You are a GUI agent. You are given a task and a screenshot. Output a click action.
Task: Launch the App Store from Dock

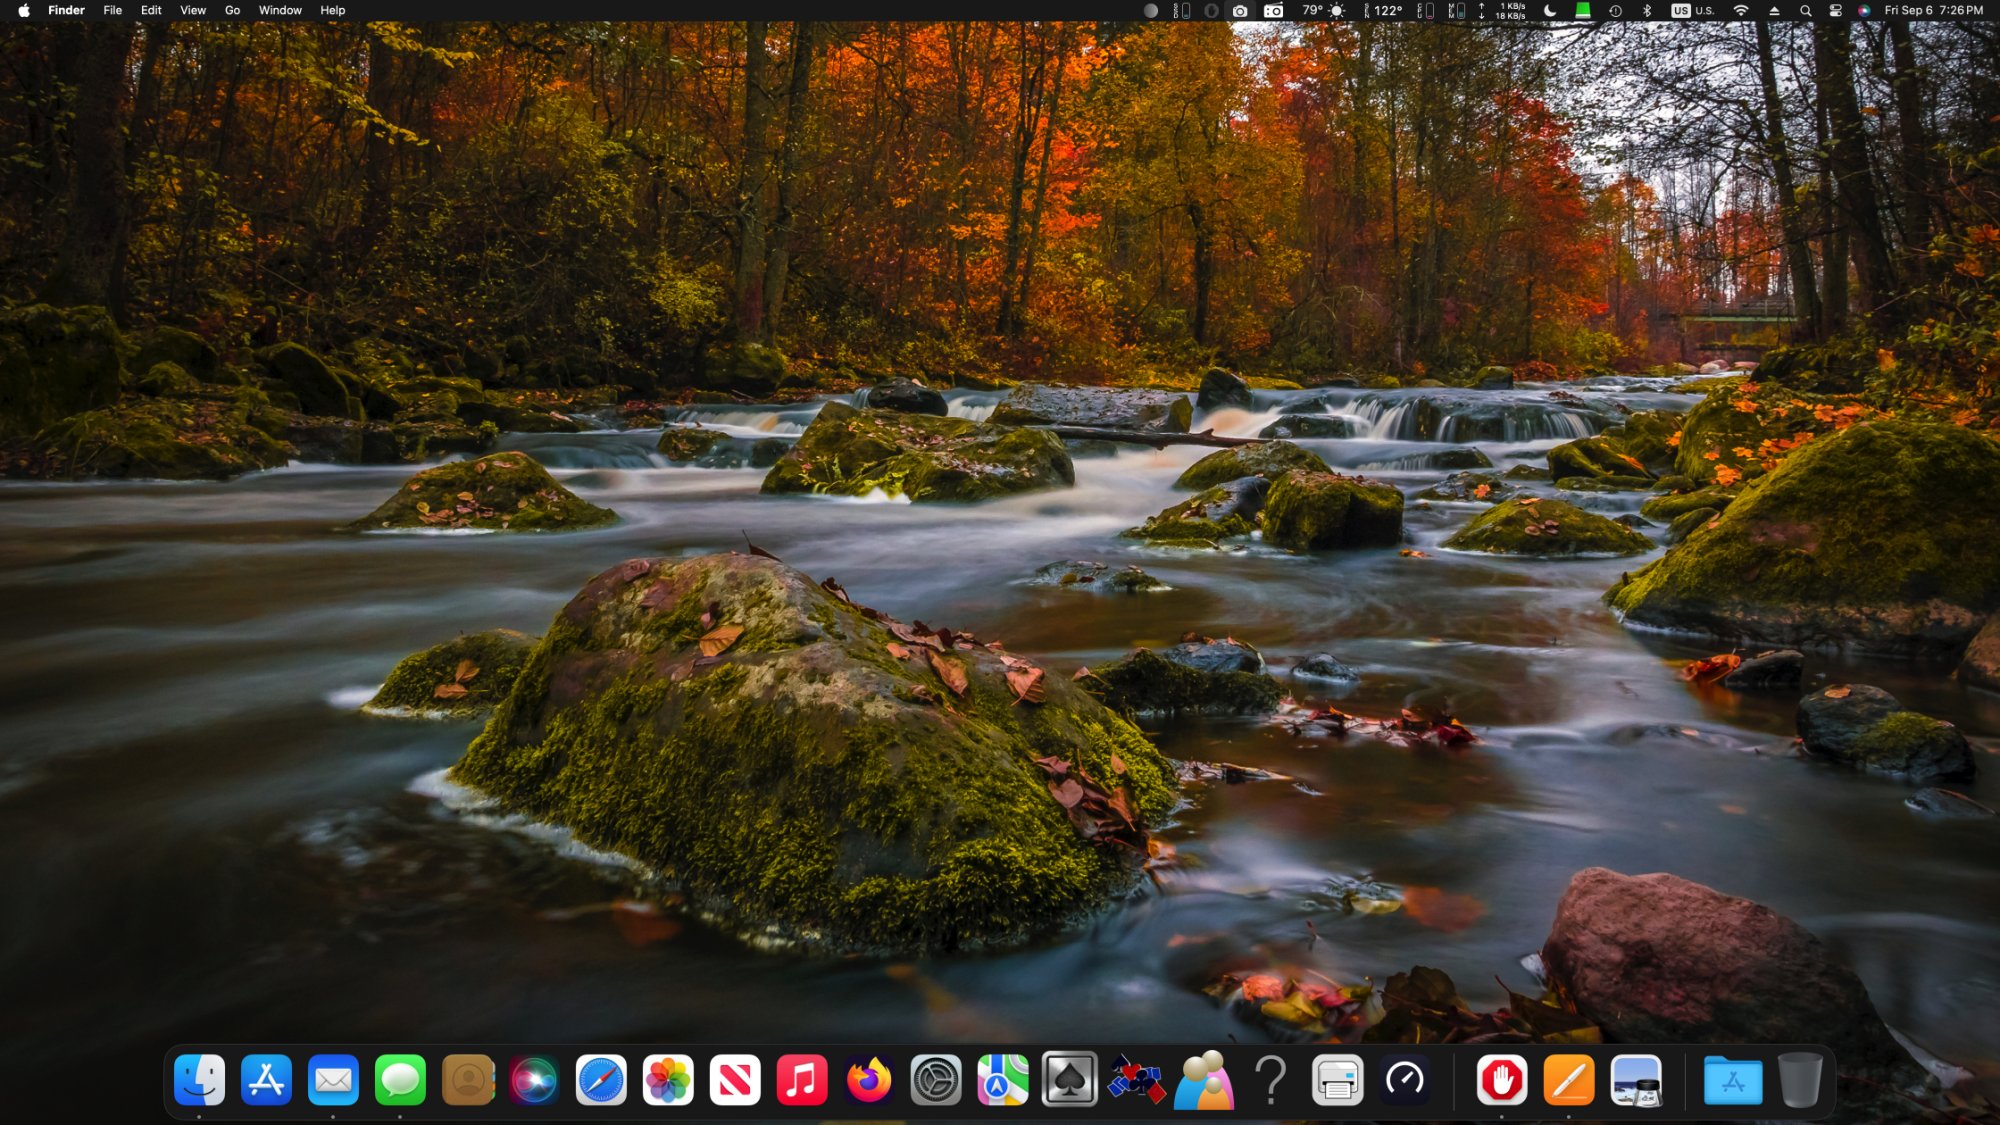pyautogui.click(x=266, y=1080)
